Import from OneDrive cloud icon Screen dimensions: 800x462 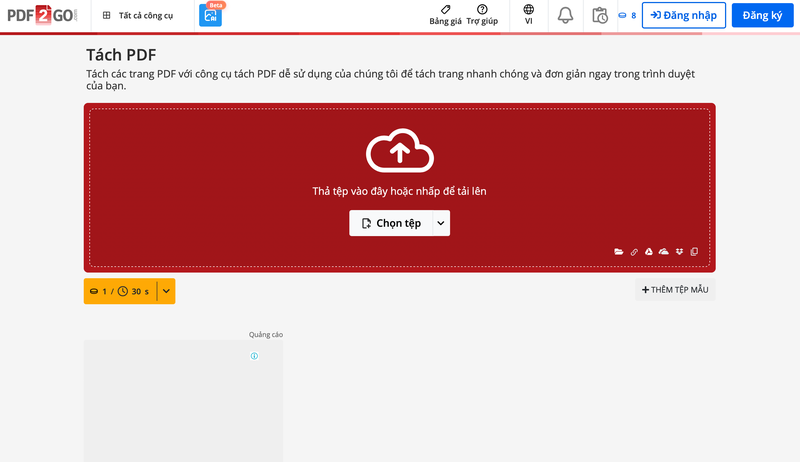click(664, 251)
